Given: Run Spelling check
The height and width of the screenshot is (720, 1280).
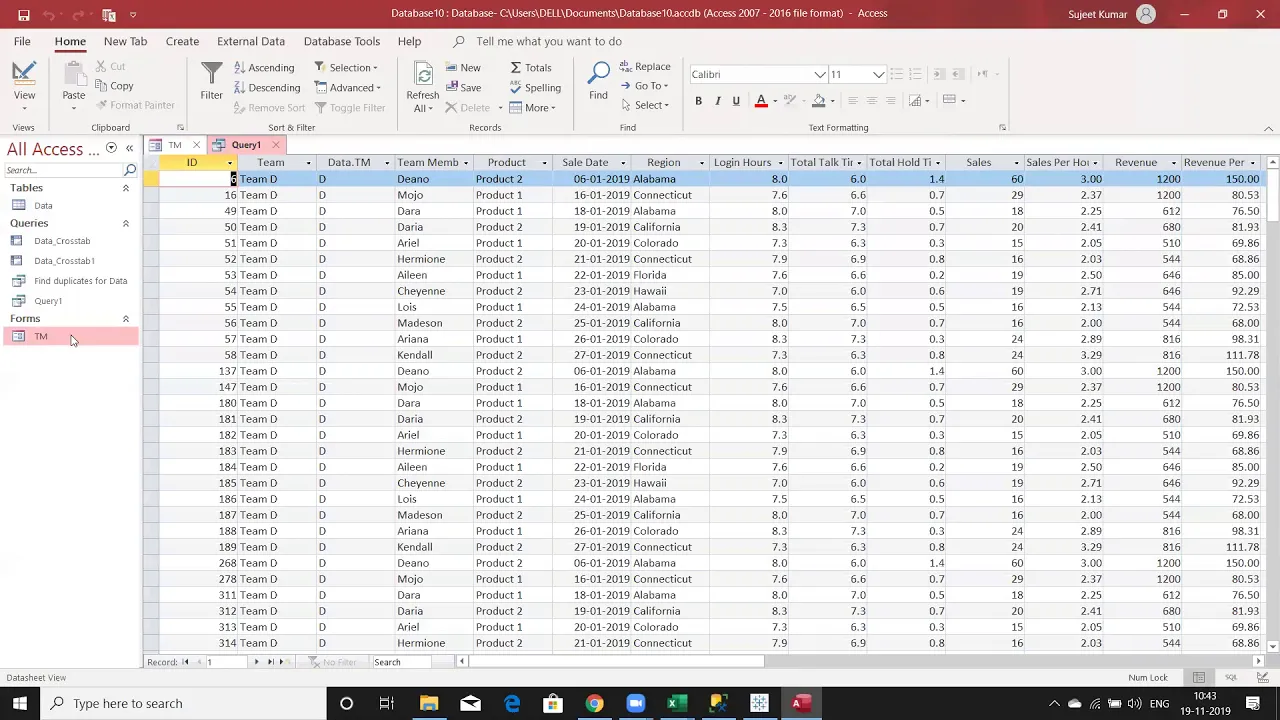Looking at the screenshot, I should (534, 87).
